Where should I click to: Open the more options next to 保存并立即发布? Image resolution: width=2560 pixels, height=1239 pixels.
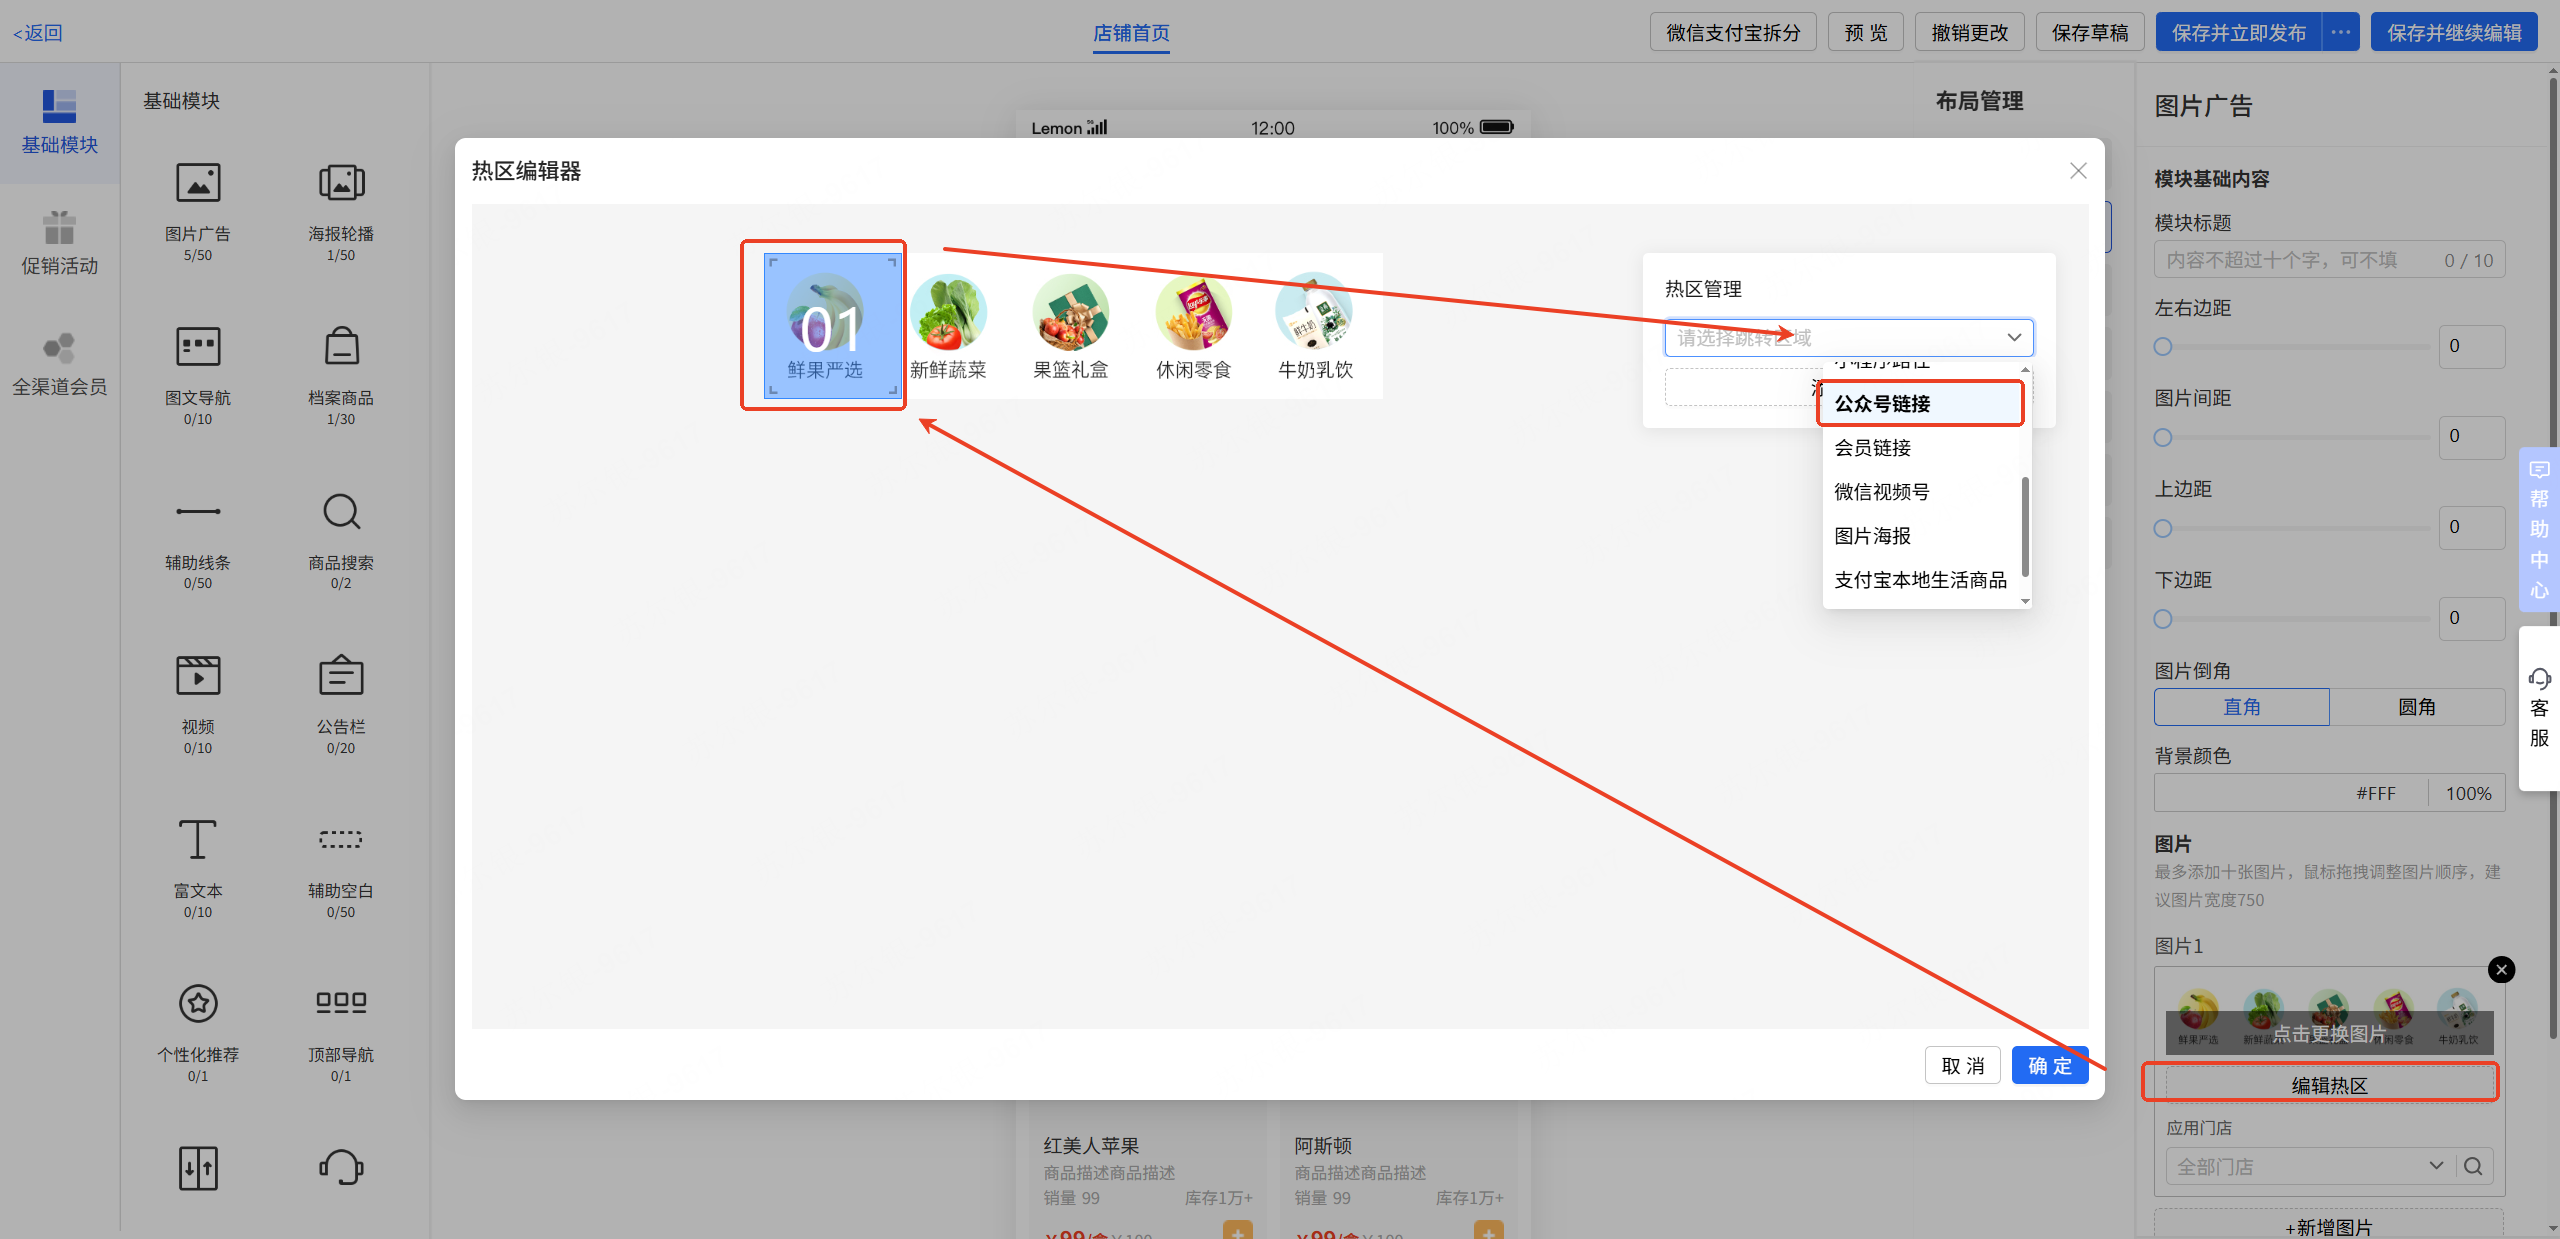point(2341,33)
